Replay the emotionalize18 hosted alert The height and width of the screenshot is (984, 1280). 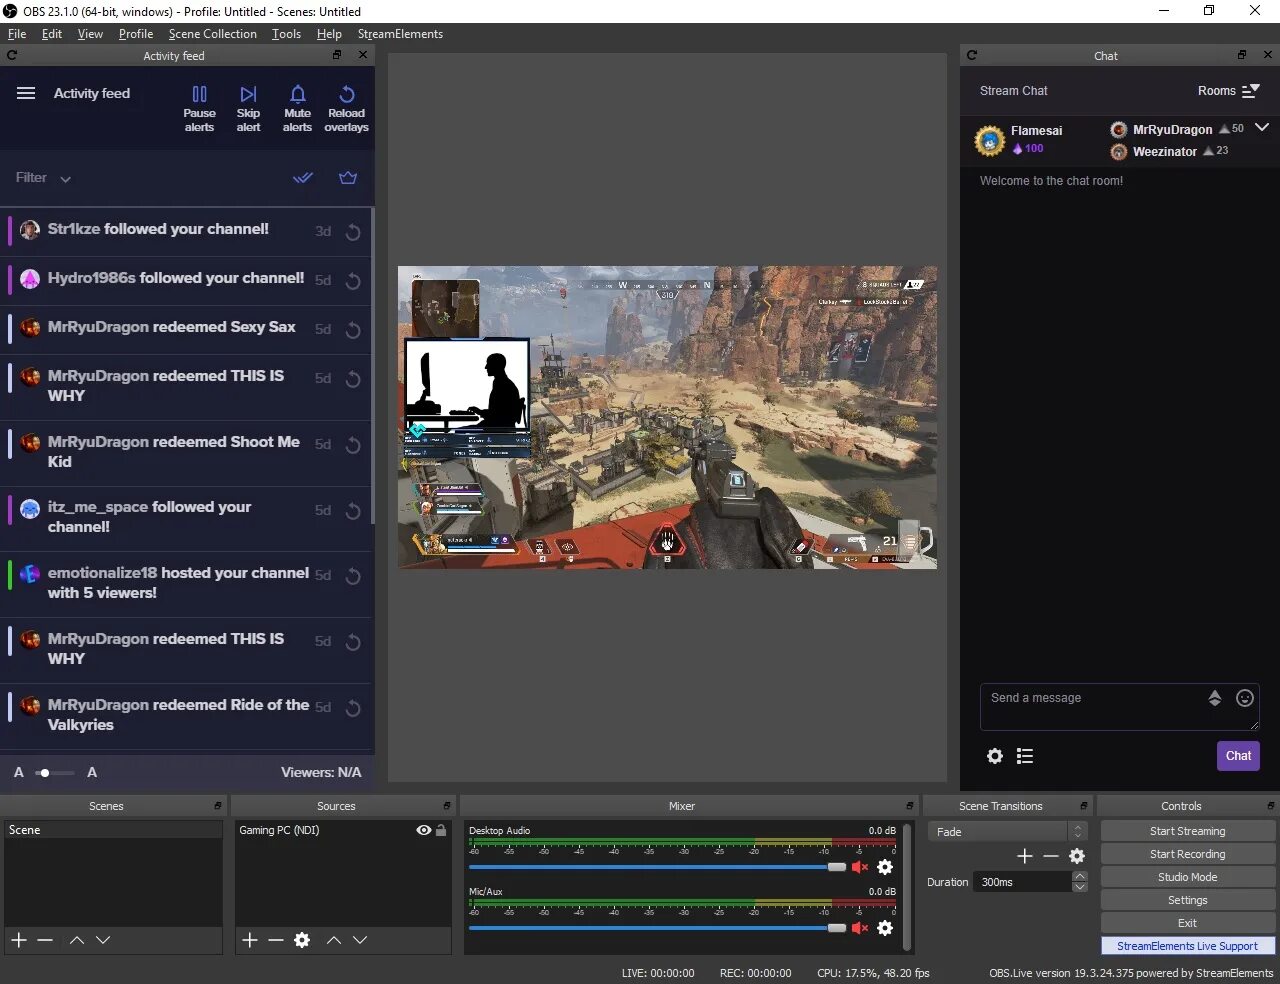(x=353, y=576)
